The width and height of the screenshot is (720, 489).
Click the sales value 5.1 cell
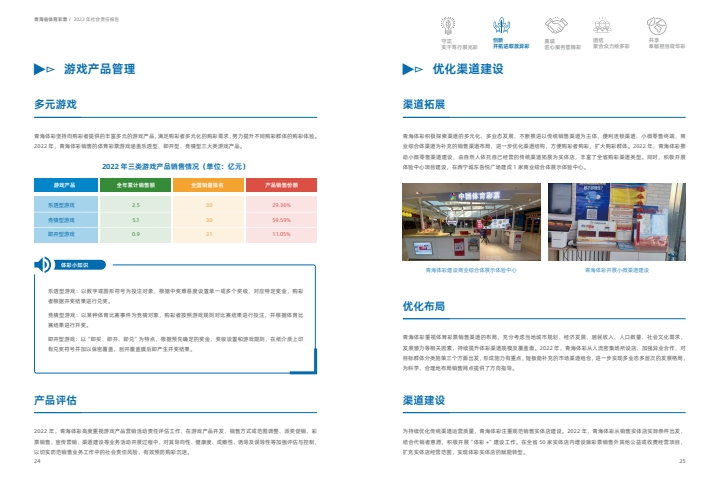(x=135, y=220)
